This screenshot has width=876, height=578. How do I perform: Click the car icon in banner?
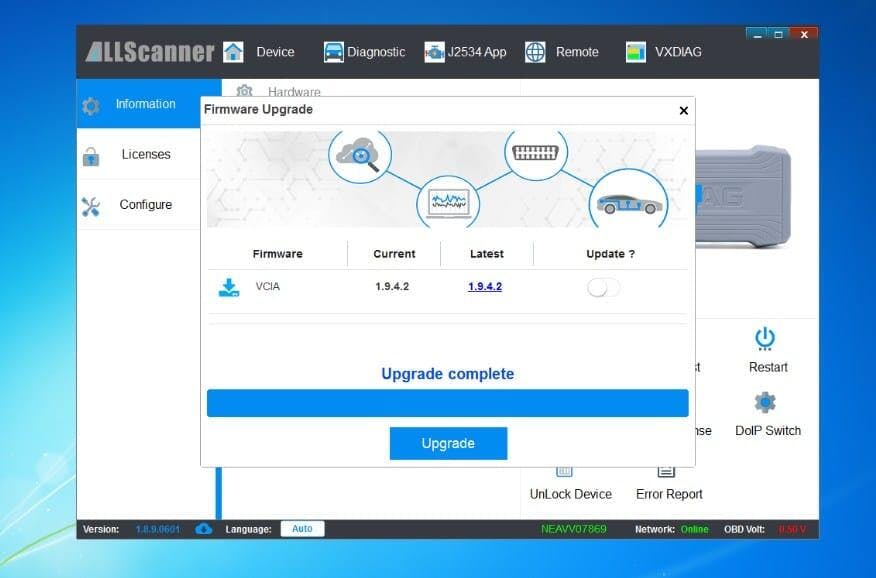coord(629,201)
